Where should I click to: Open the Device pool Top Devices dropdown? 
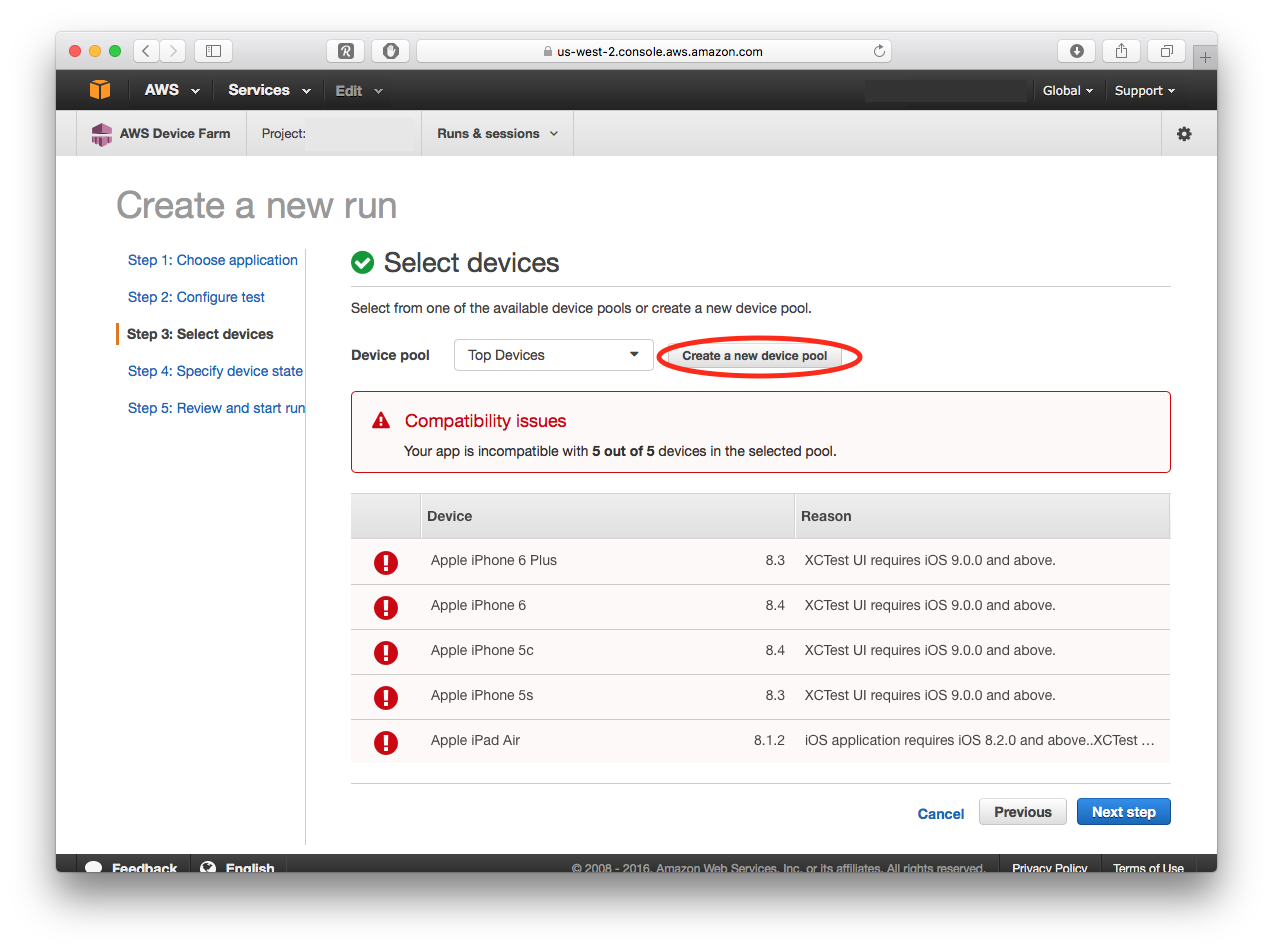click(x=553, y=355)
